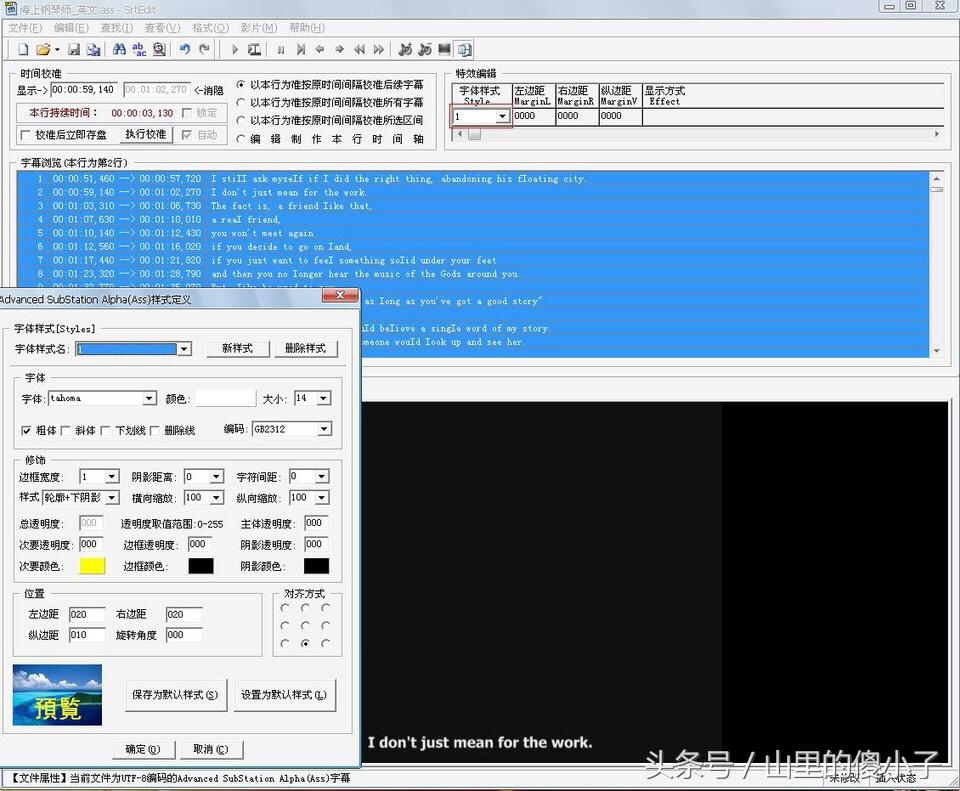Click the pause icon in toolbar
960x791 pixels.
281,49
